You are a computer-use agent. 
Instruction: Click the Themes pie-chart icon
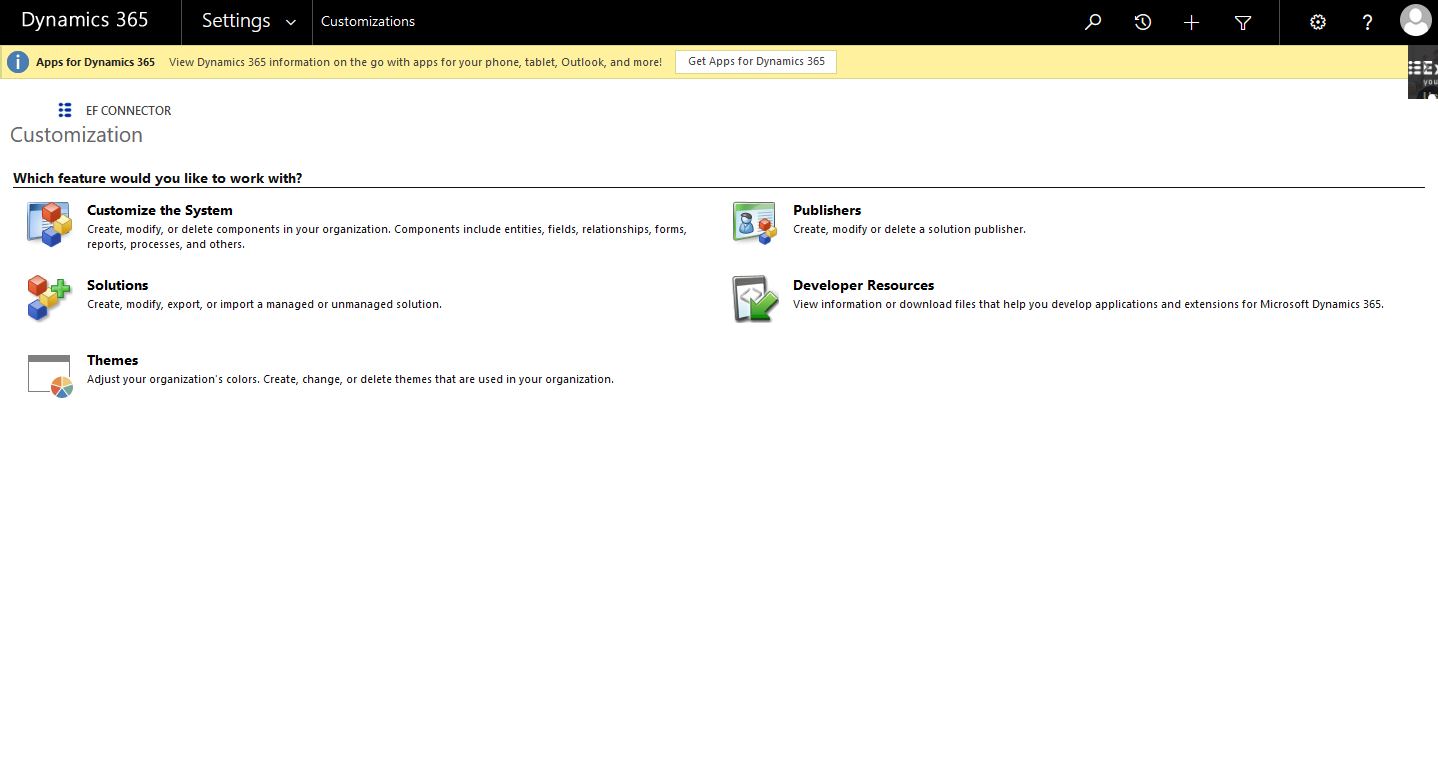point(49,374)
